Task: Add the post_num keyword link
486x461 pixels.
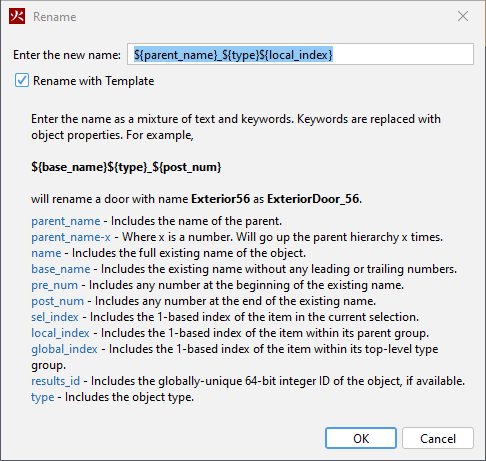Action: click(57, 301)
